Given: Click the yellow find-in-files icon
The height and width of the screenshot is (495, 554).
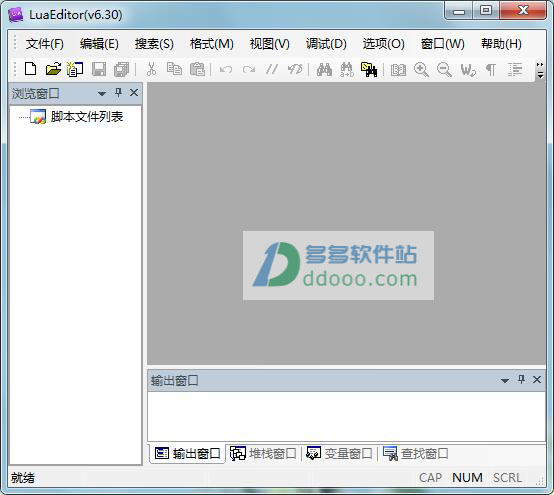Looking at the screenshot, I should [x=369, y=69].
